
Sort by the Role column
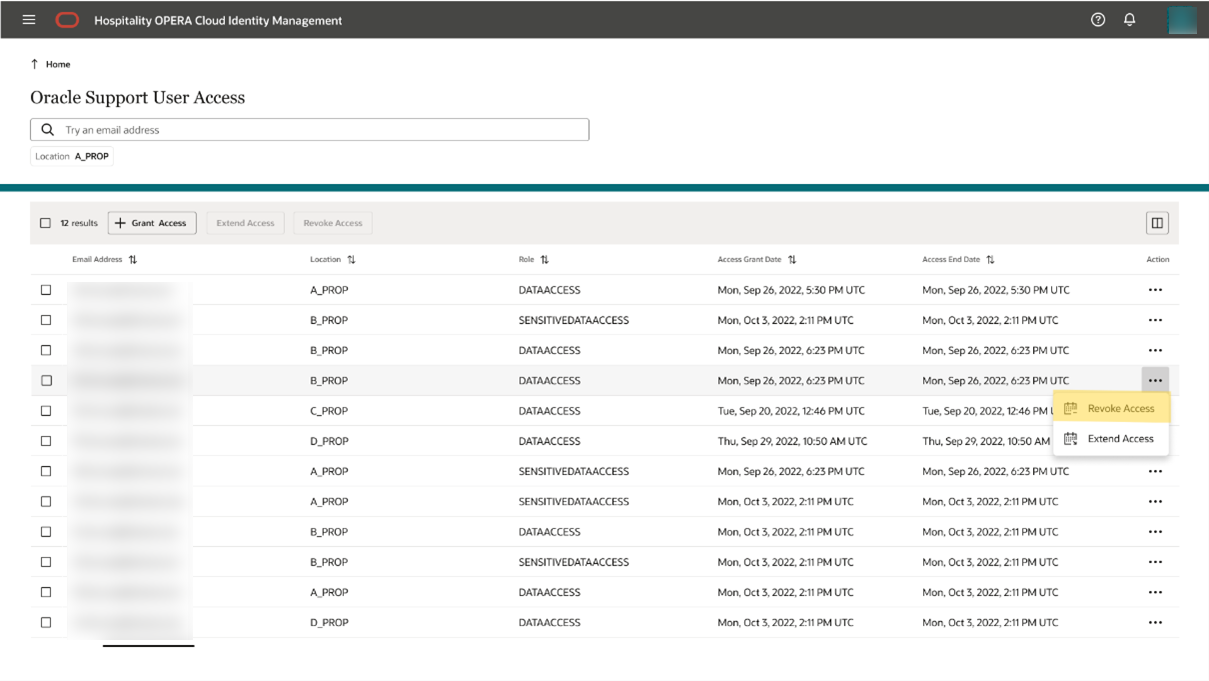click(x=542, y=259)
